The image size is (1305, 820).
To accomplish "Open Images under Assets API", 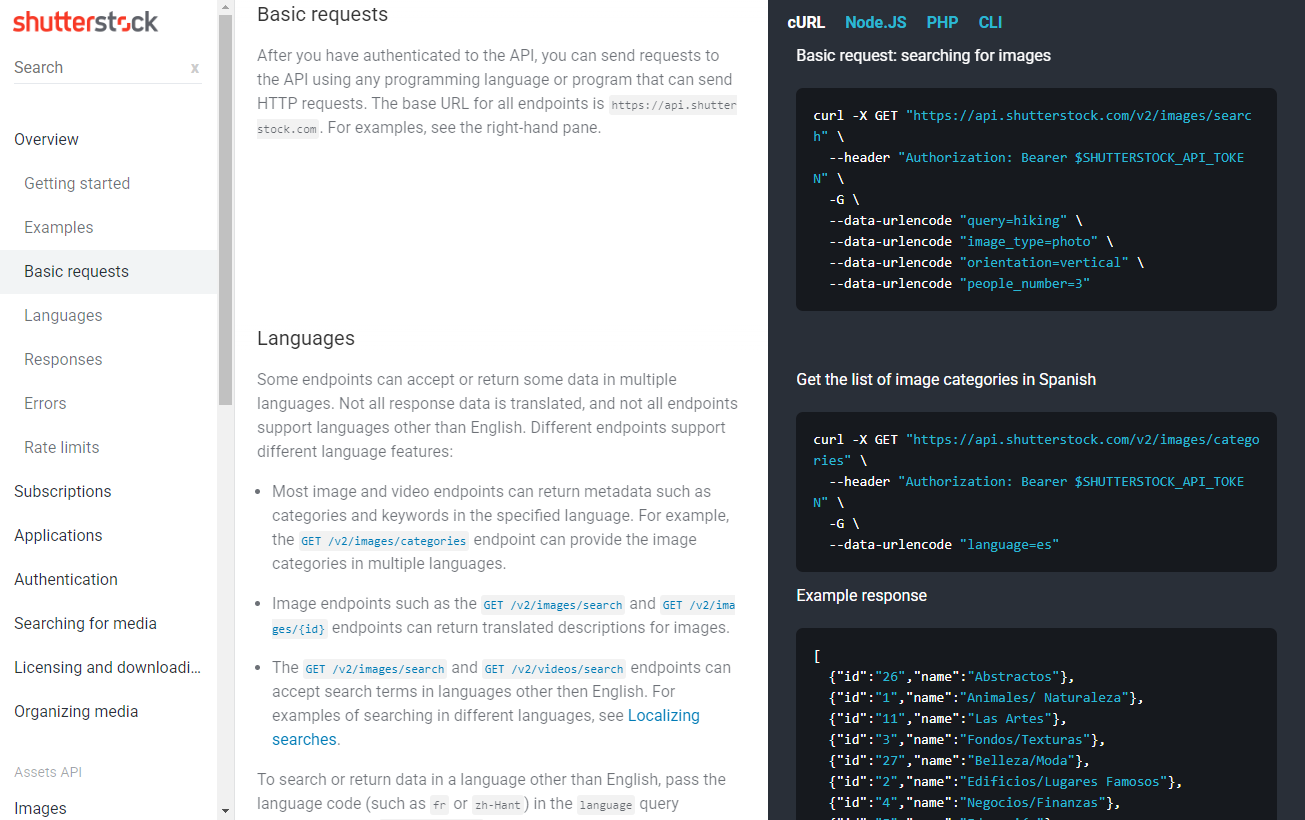I will tap(40, 808).
